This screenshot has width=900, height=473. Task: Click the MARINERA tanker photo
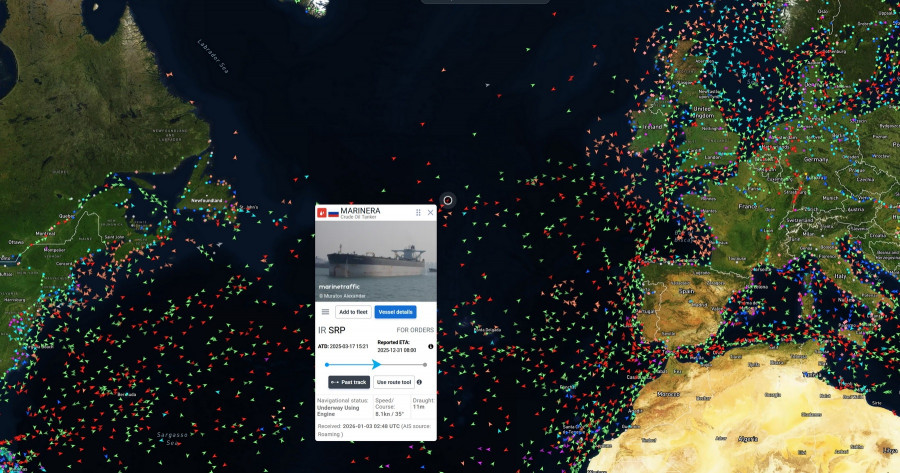click(x=376, y=260)
